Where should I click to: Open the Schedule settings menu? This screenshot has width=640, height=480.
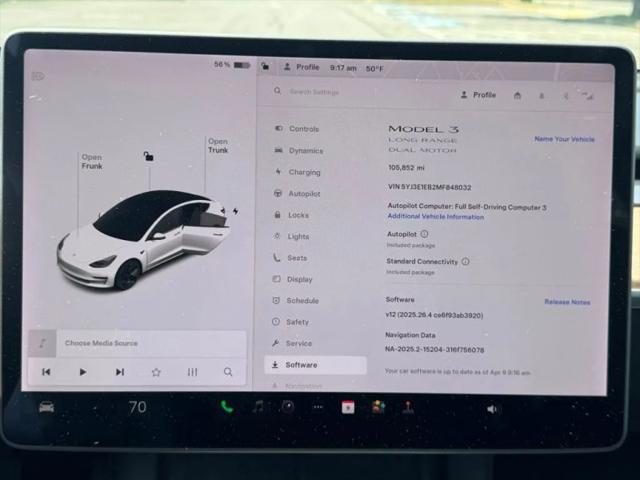pyautogui.click(x=296, y=300)
